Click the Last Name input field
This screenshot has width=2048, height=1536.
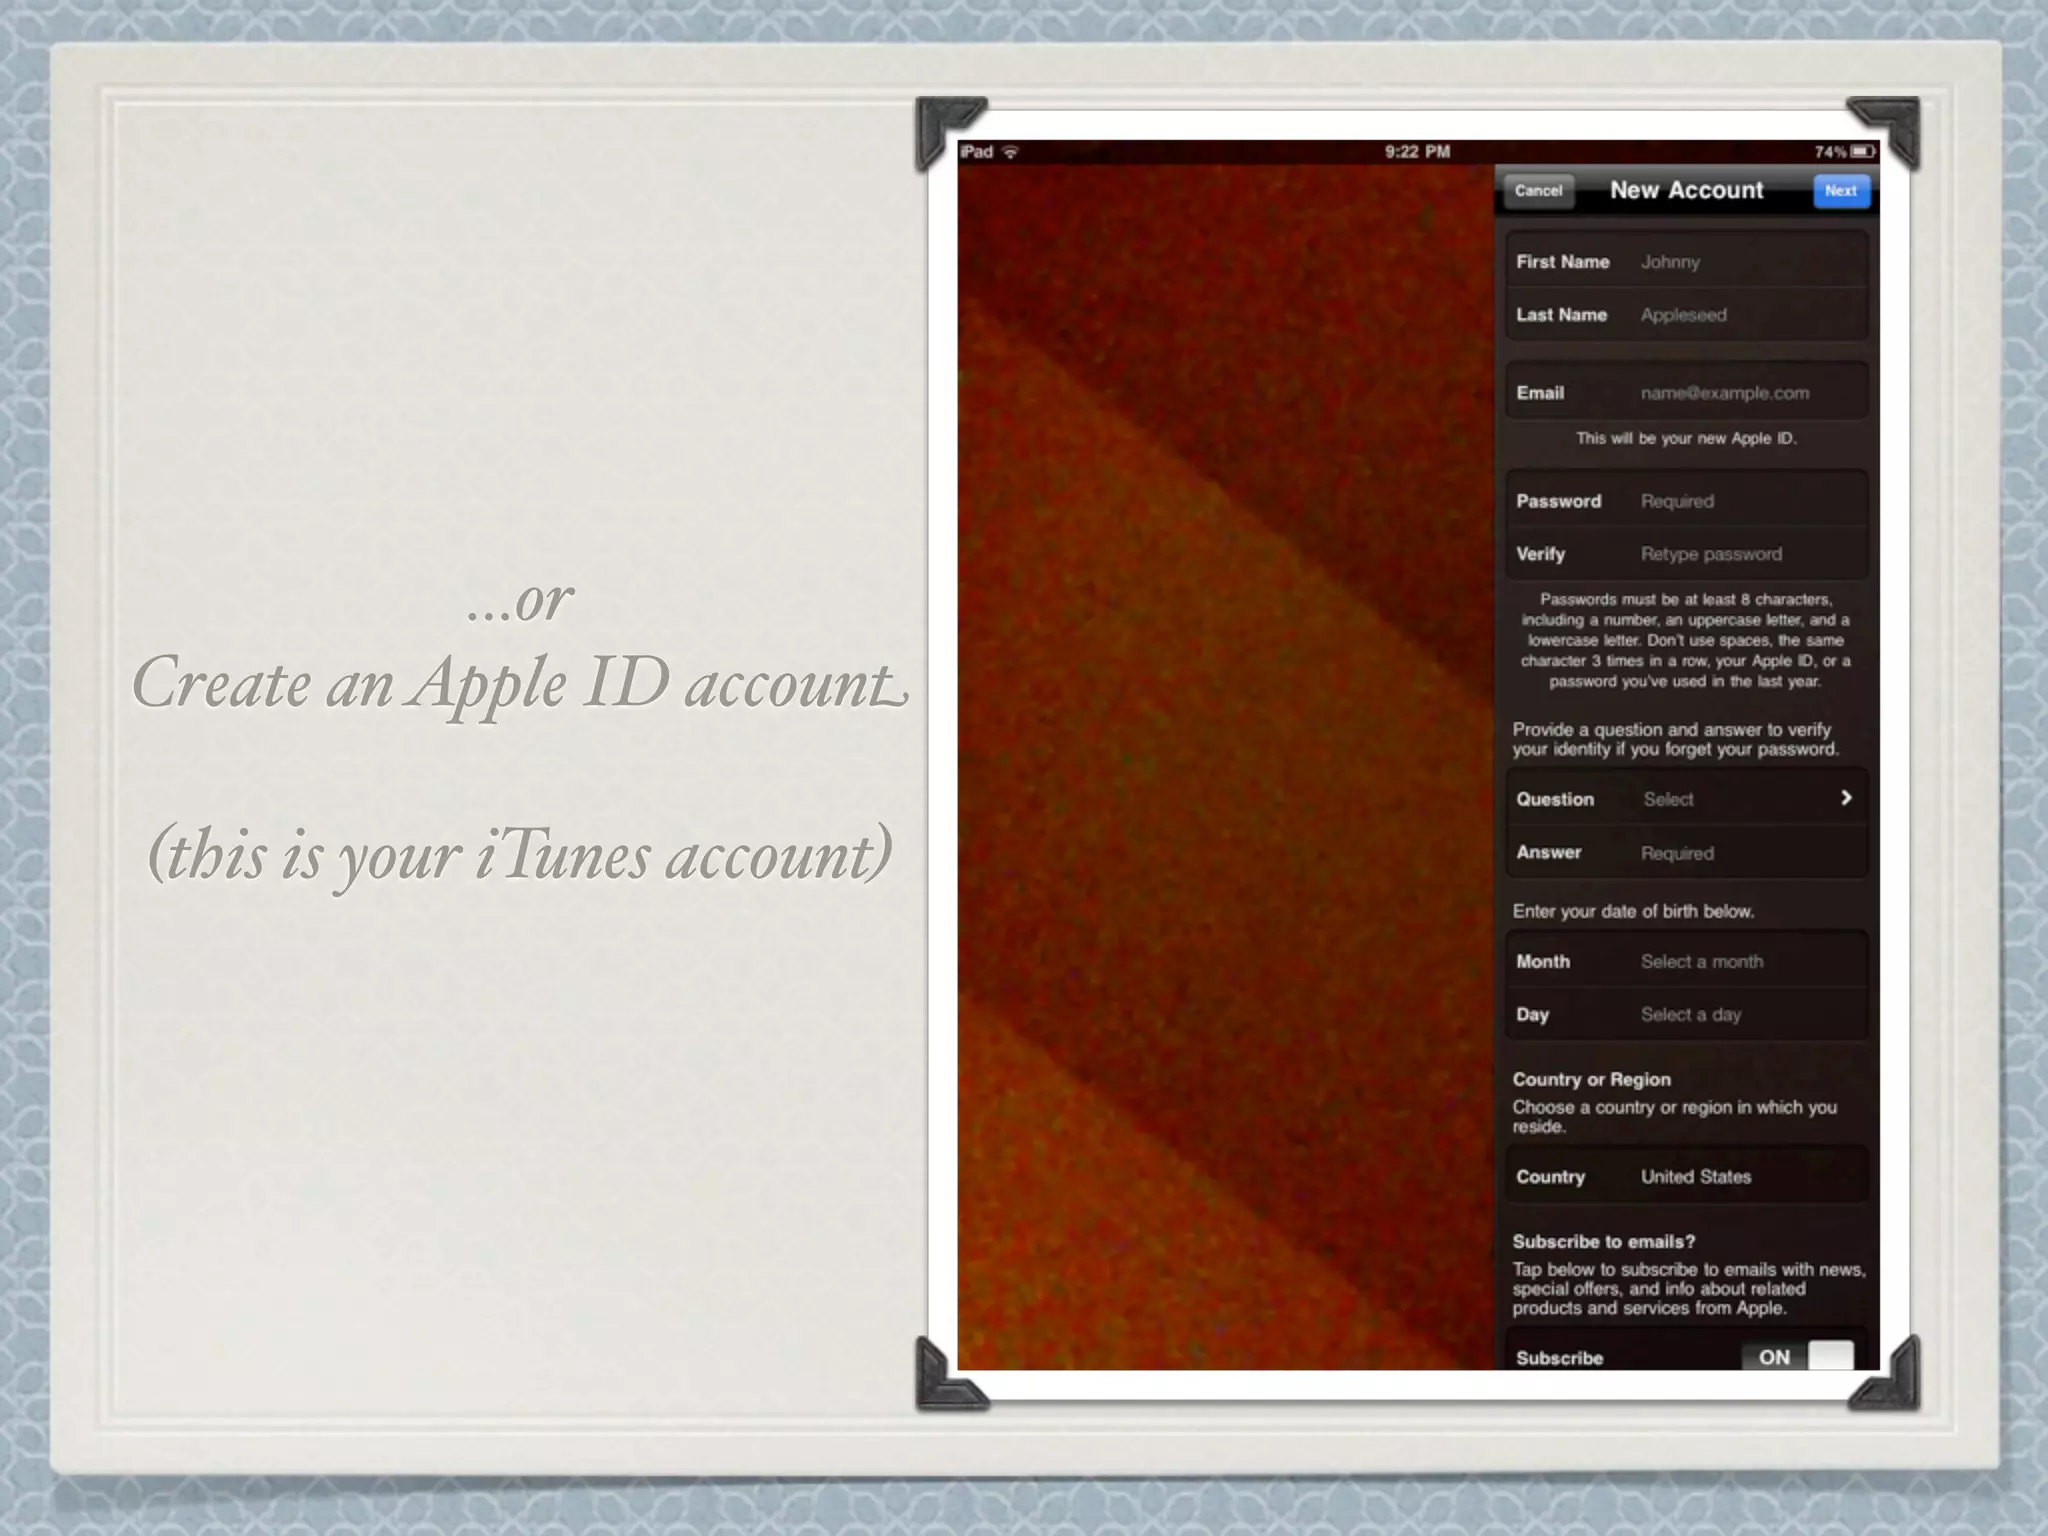[1687, 314]
